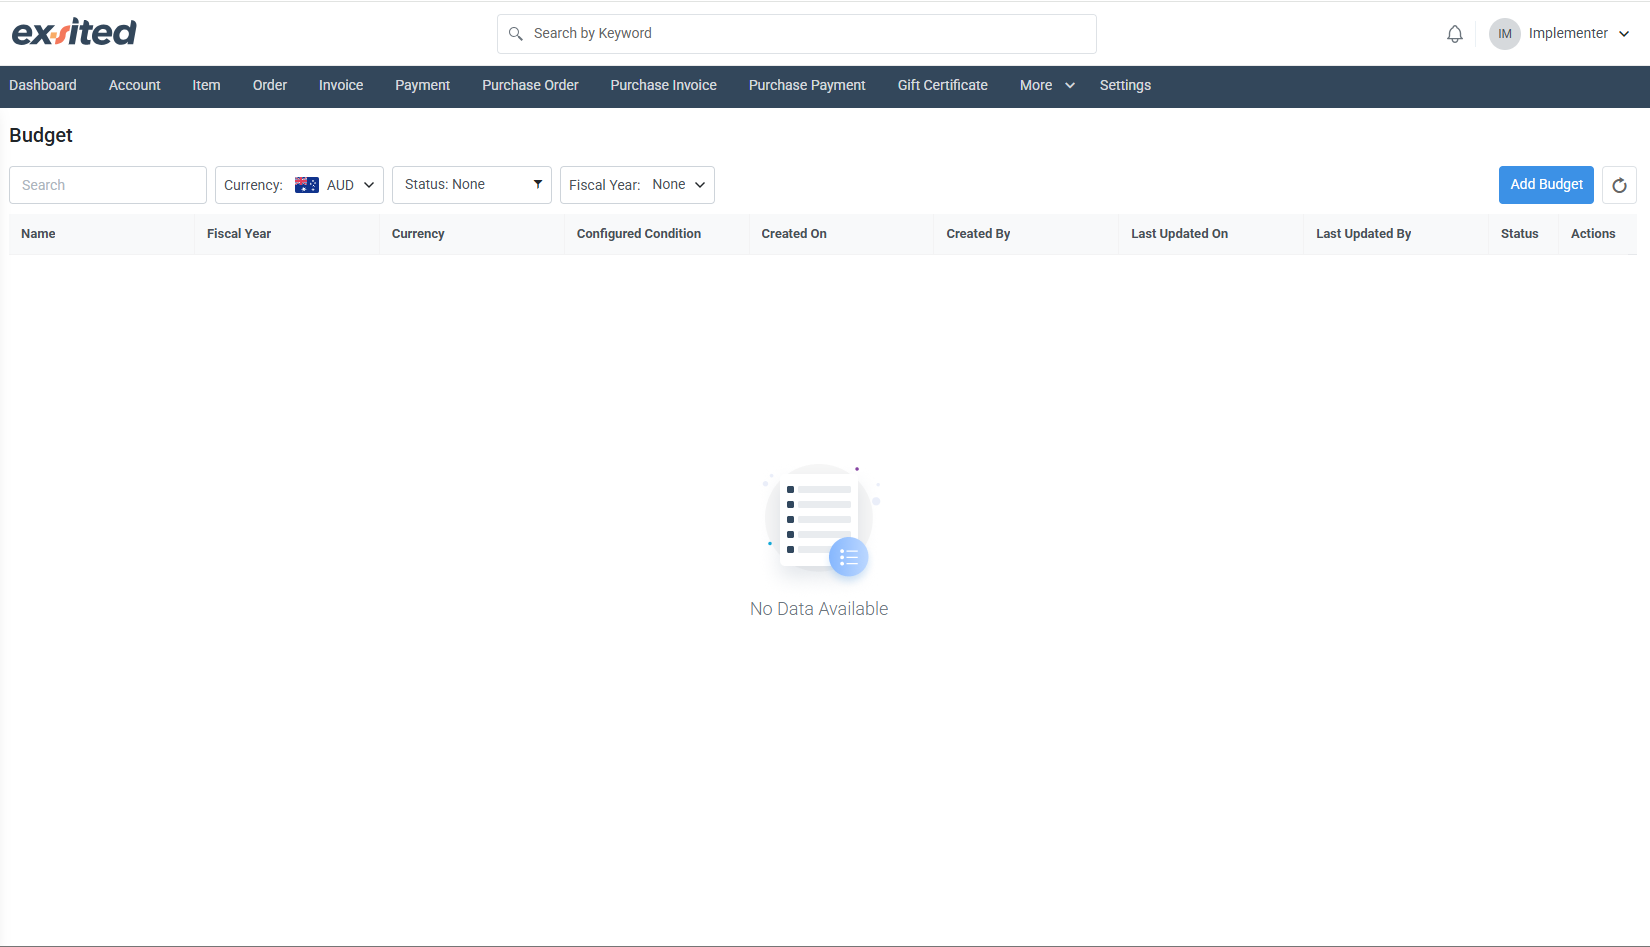
Task: Open the Currency AUD dropdown
Action: tap(299, 185)
